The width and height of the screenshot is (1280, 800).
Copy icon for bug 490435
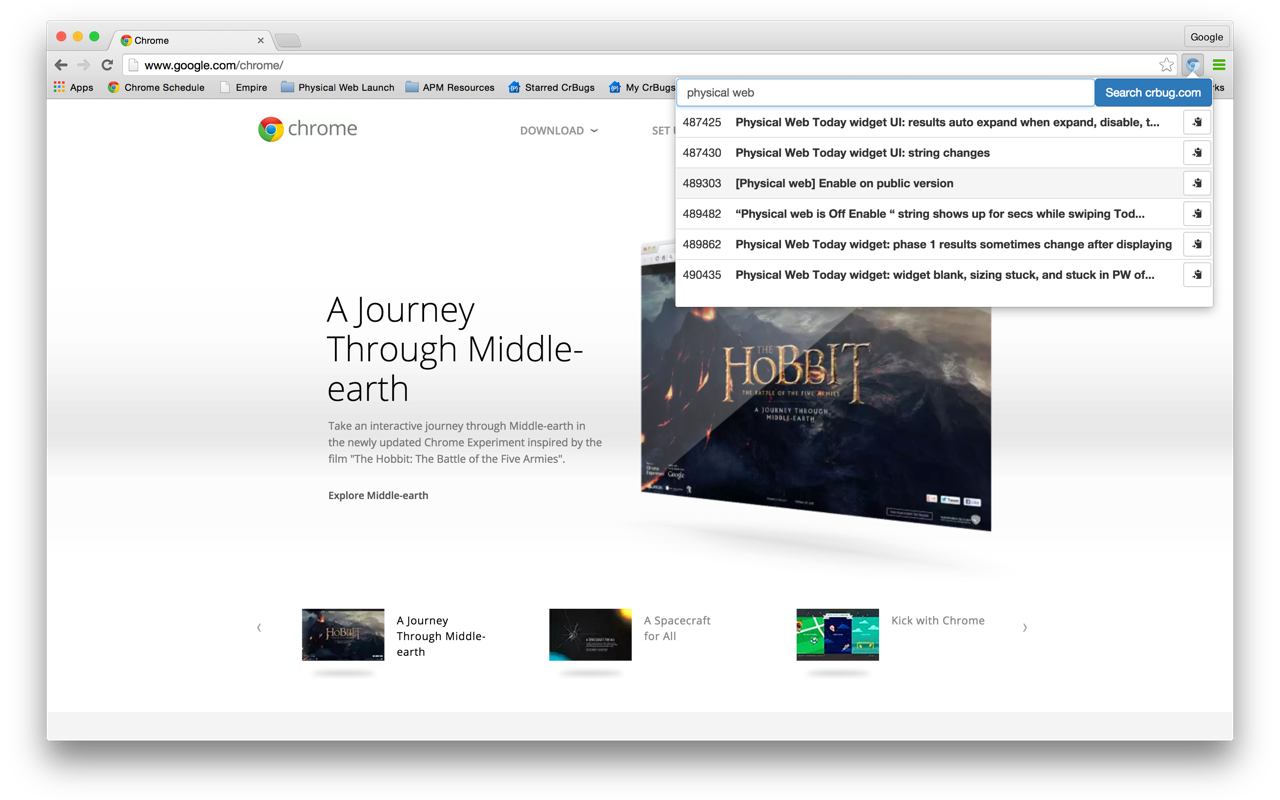click(x=1197, y=275)
